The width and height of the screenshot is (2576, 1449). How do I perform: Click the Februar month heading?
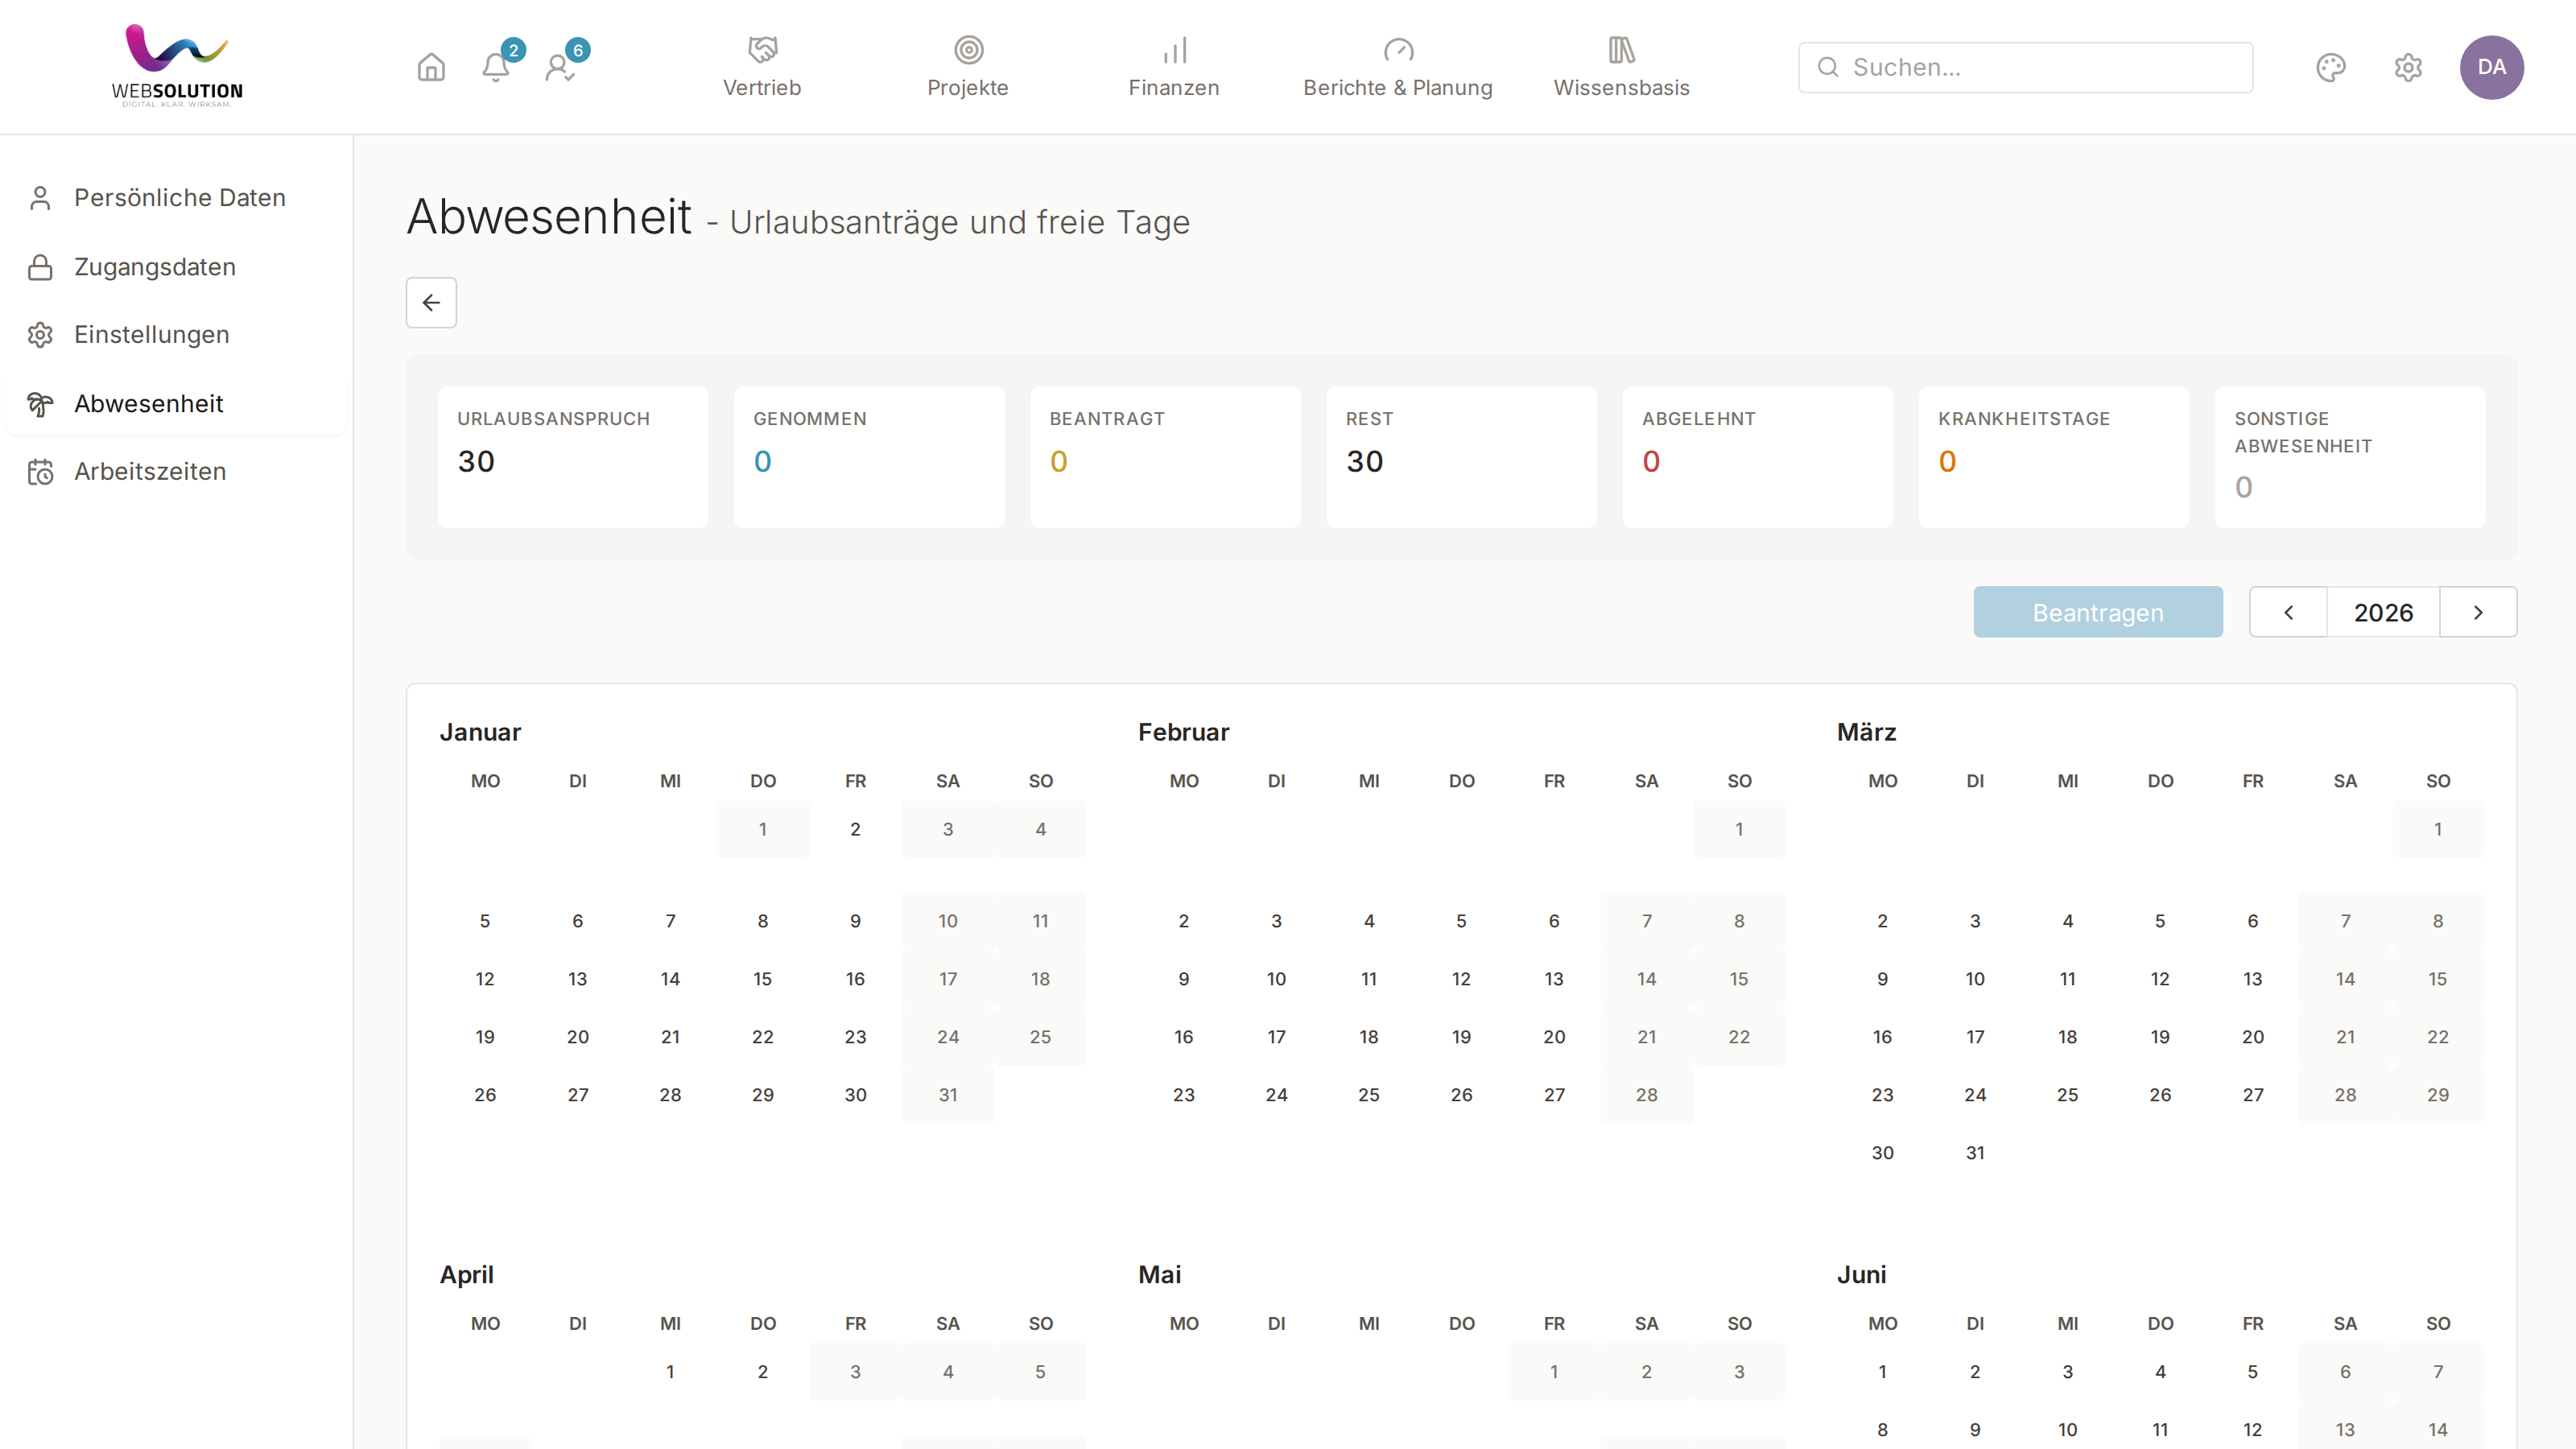[x=1184, y=732]
